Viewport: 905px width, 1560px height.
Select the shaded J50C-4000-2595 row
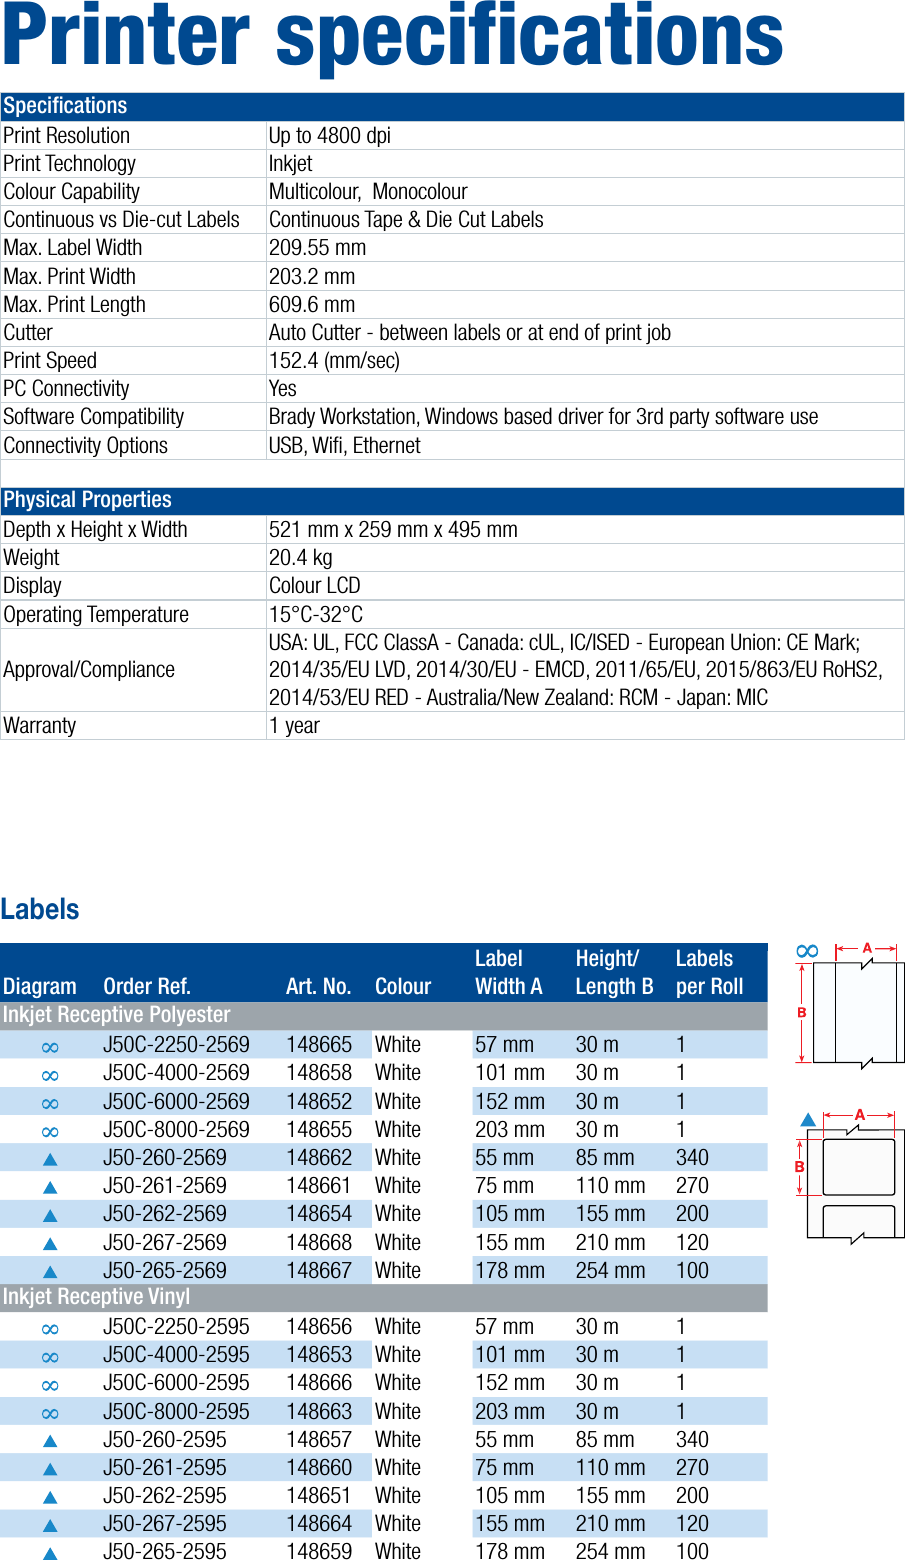(400, 1354)
